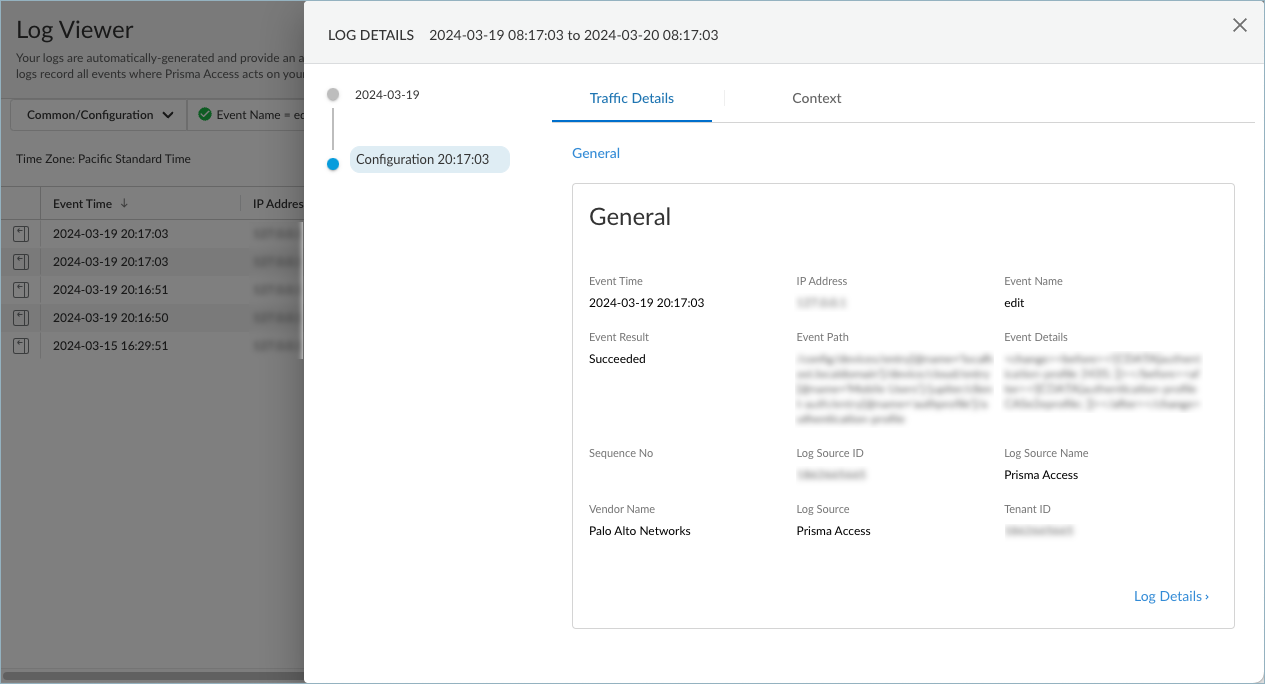
Task: Open log details icon for 2024-03-19 20:16:51 row
Action: click(x=20, y=290)
